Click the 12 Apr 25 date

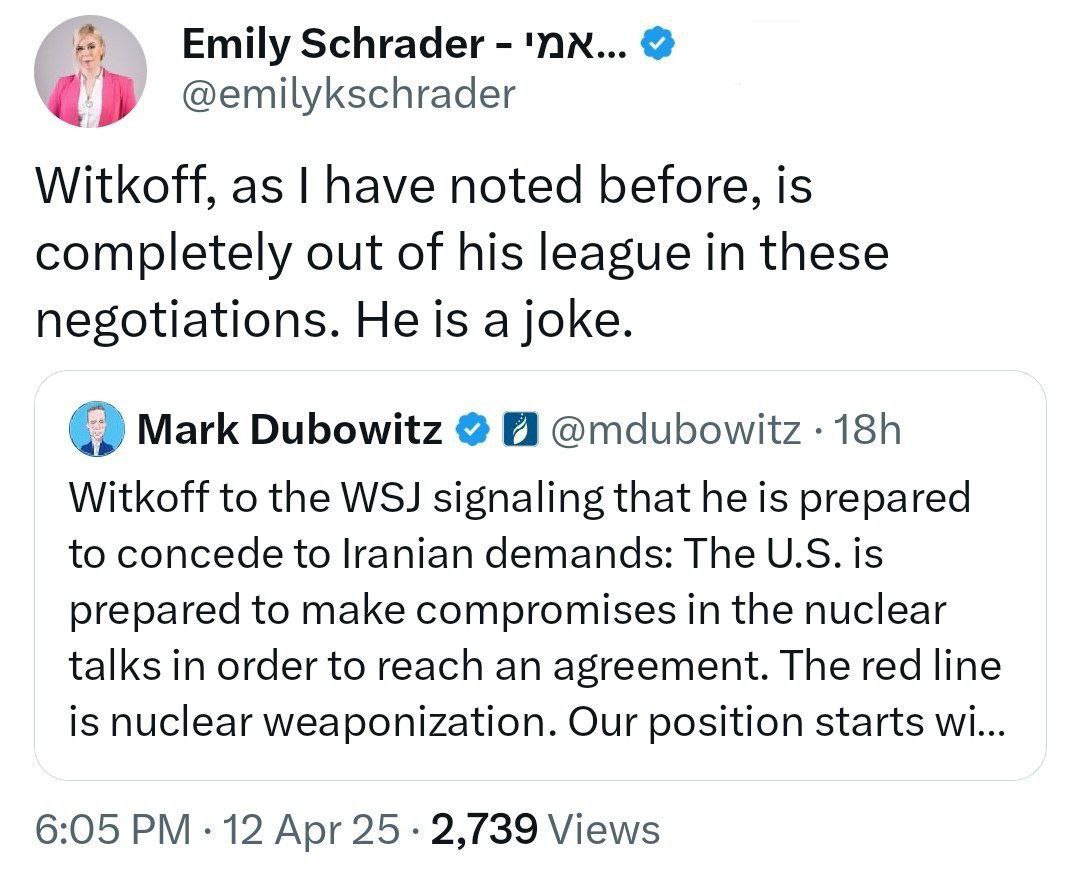click(311, 829)
